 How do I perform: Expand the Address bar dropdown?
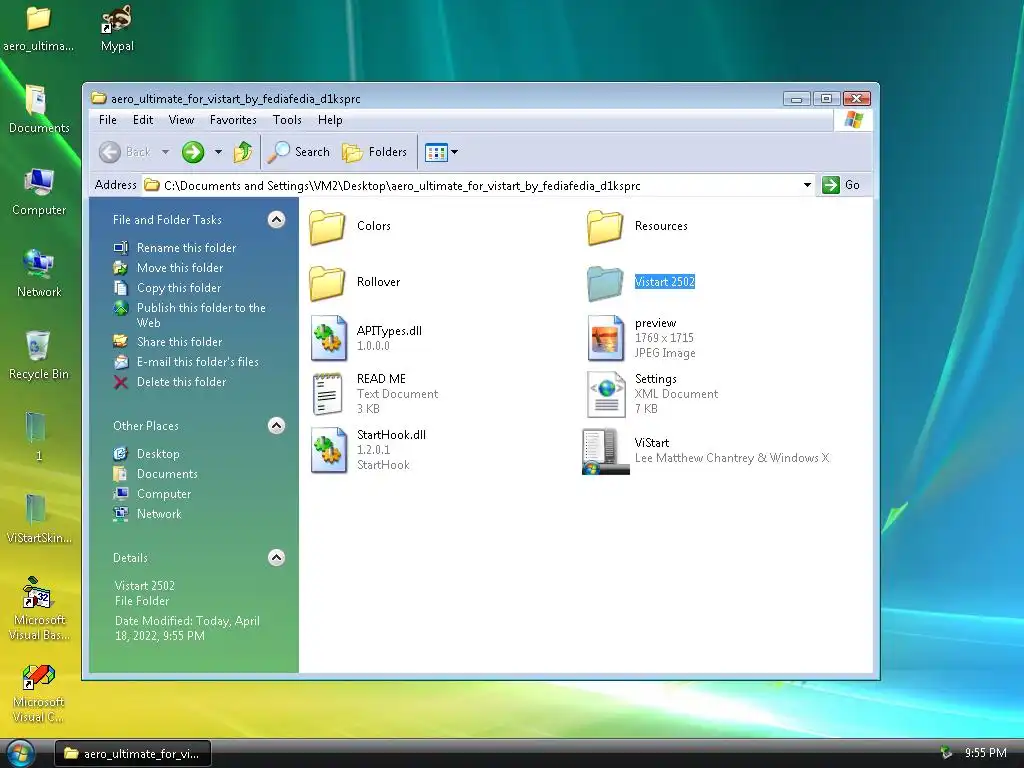[x=807, y=185]
